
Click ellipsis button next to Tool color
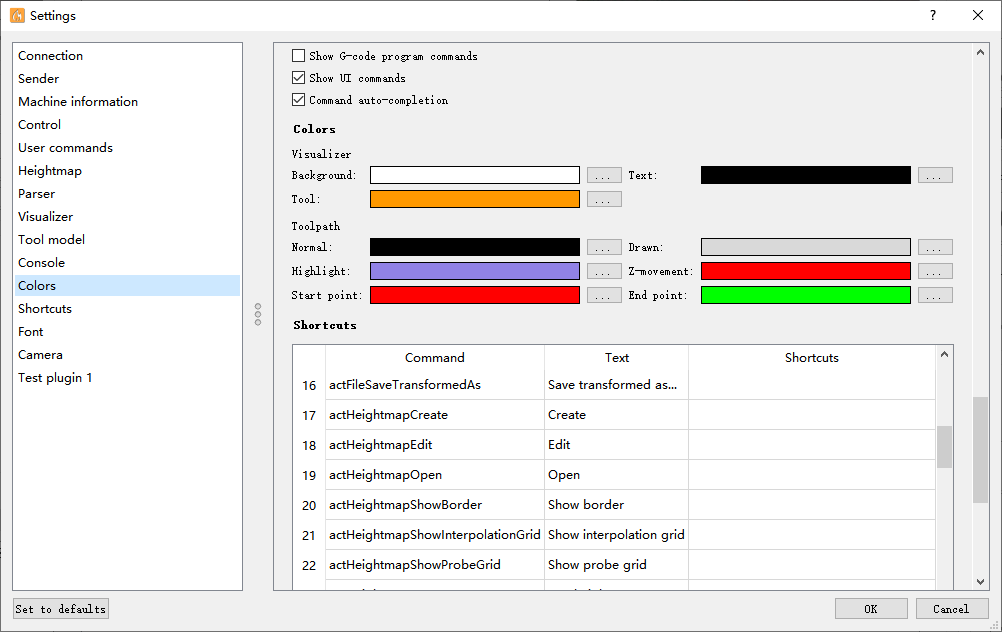pos(604,199)
